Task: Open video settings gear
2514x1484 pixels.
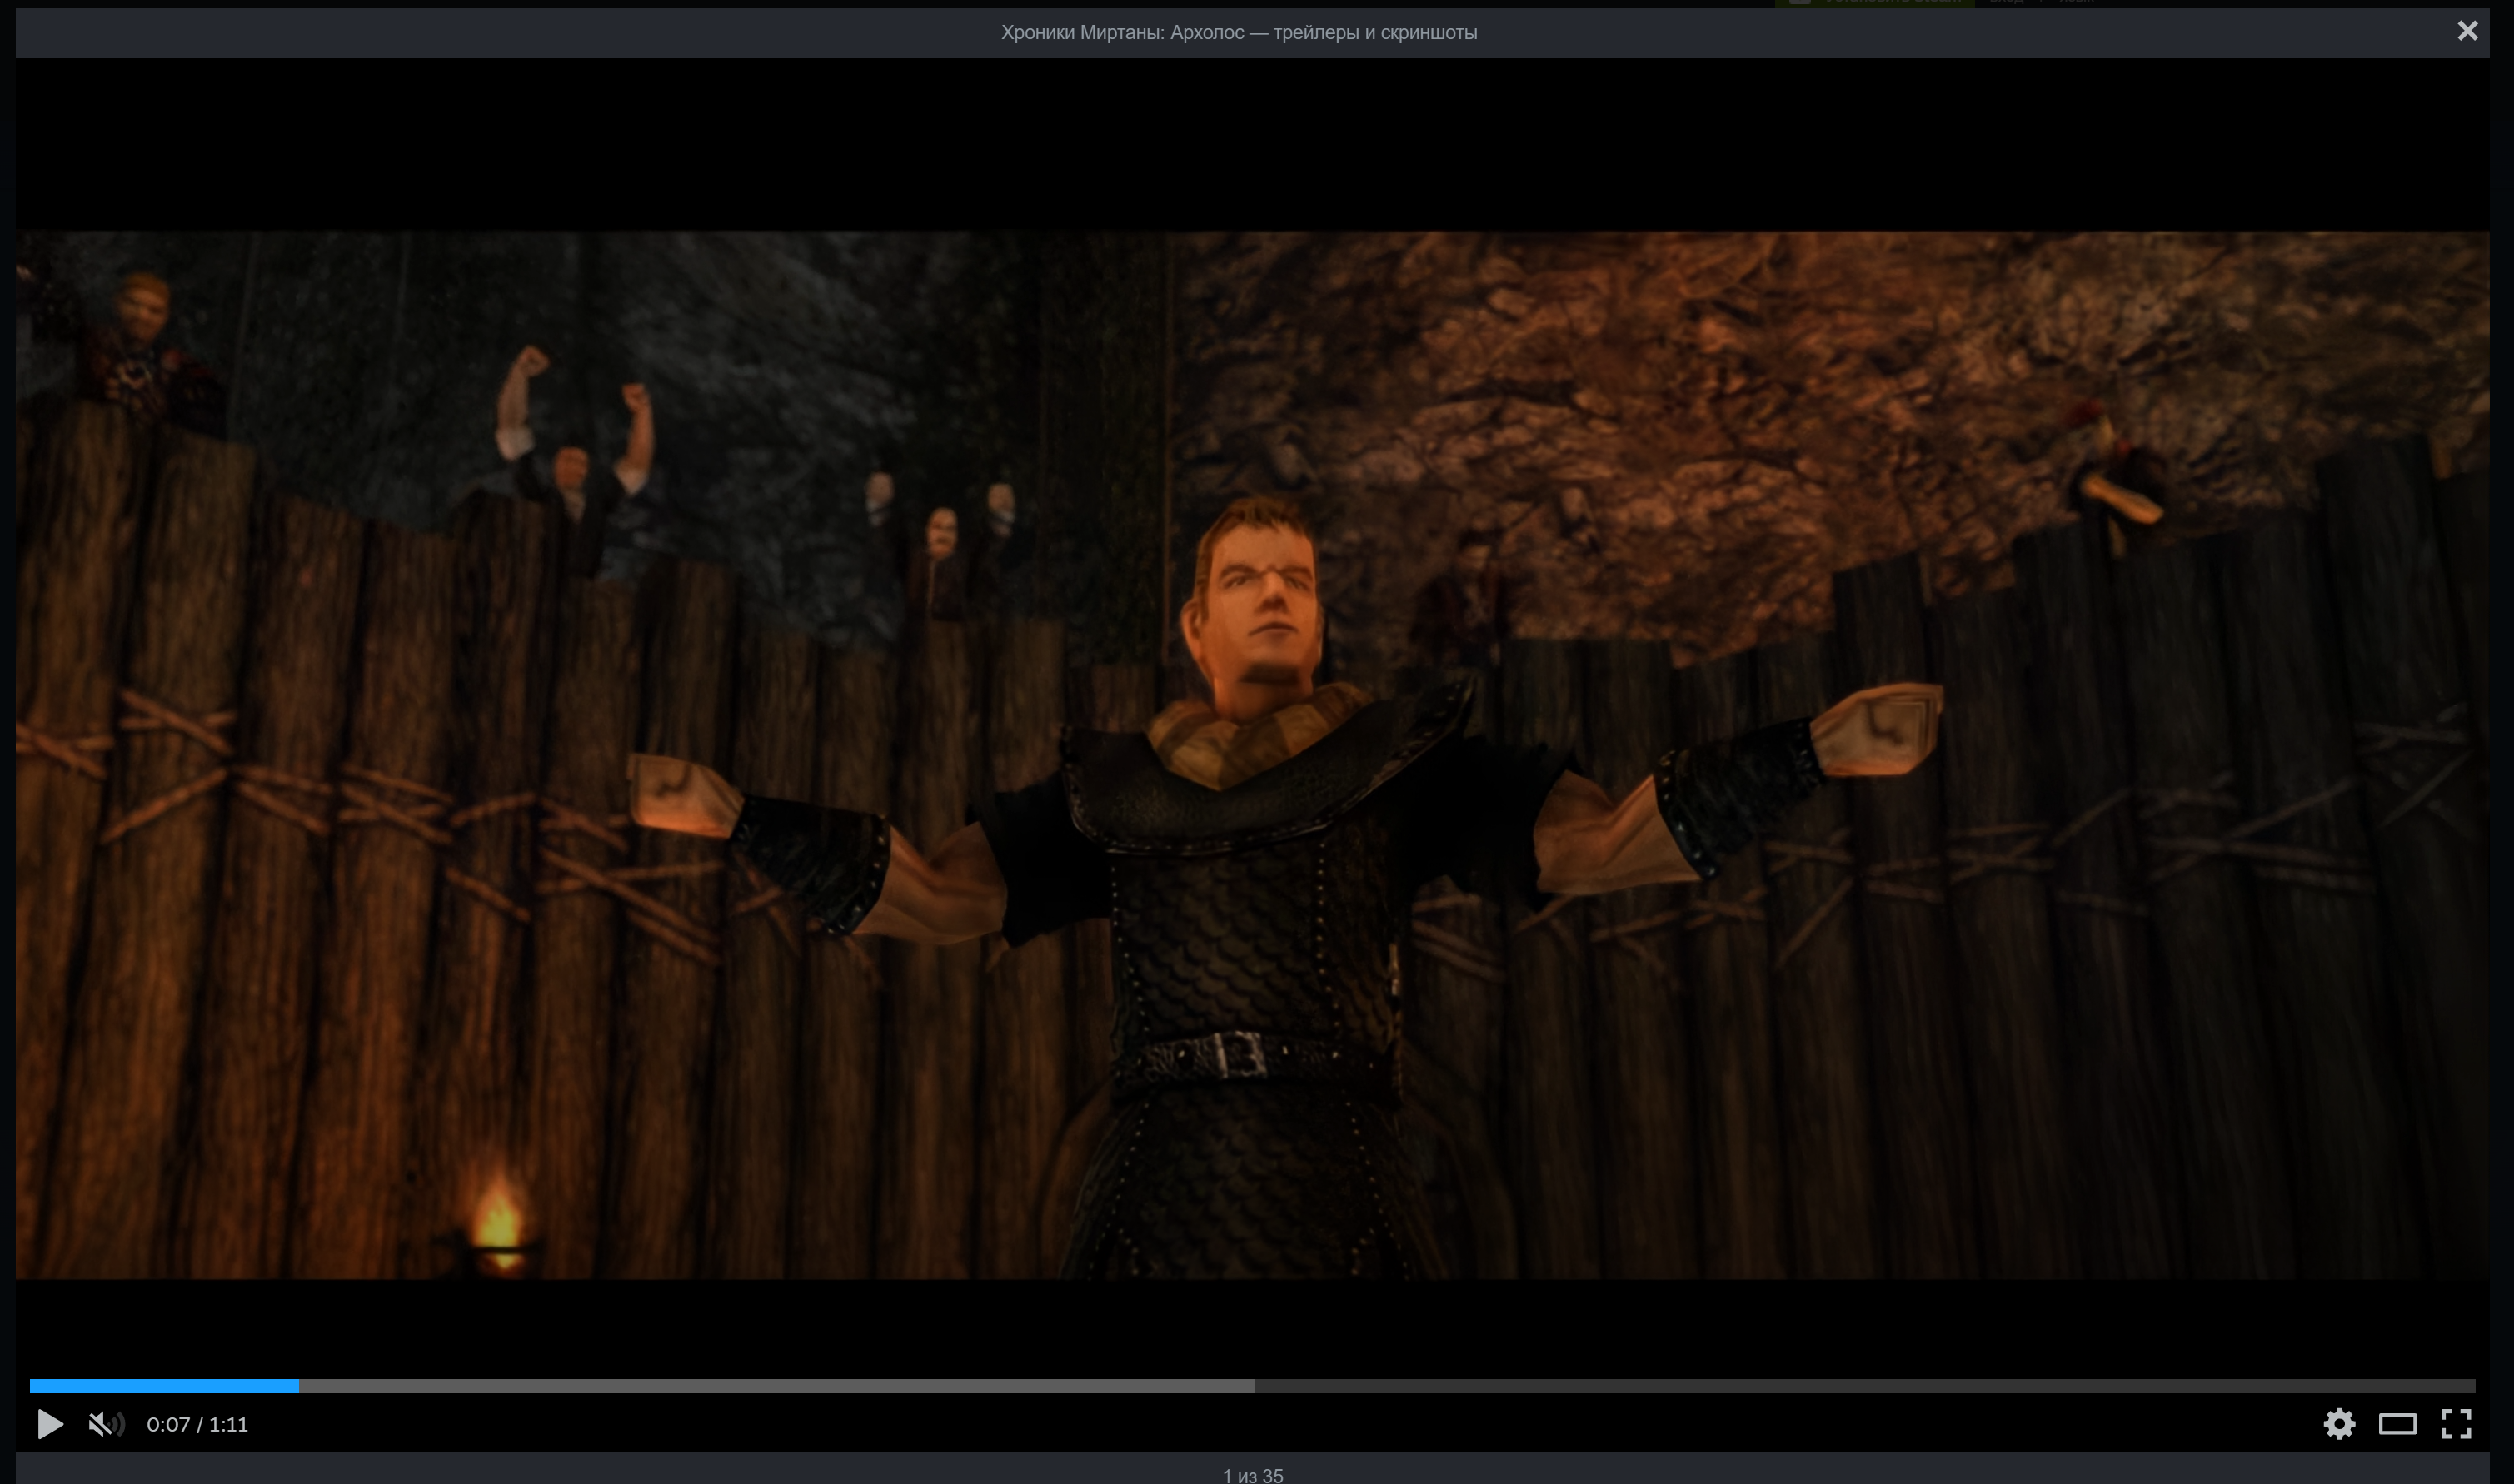Action: click(x=2339, y=1423)
